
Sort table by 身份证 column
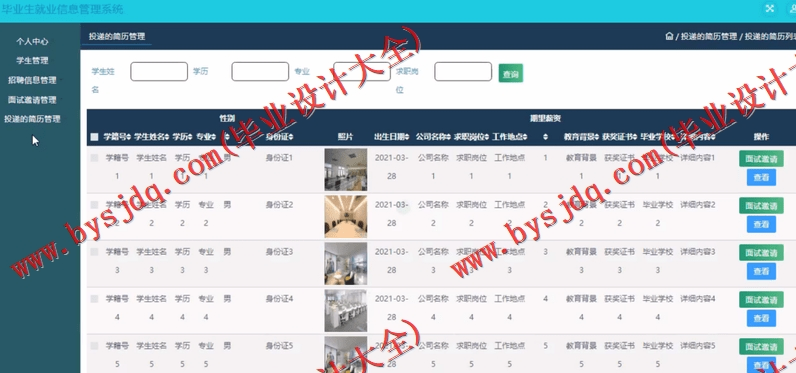click(279, 137)
